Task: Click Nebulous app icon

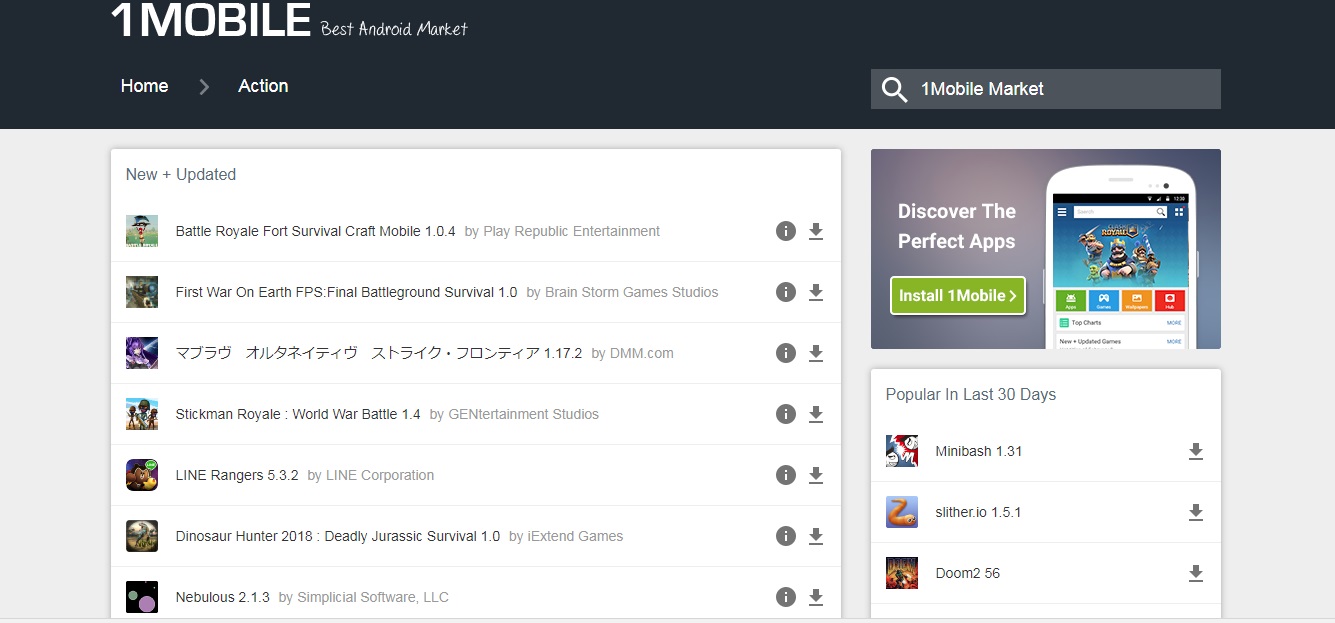Action: coord(142,597)
